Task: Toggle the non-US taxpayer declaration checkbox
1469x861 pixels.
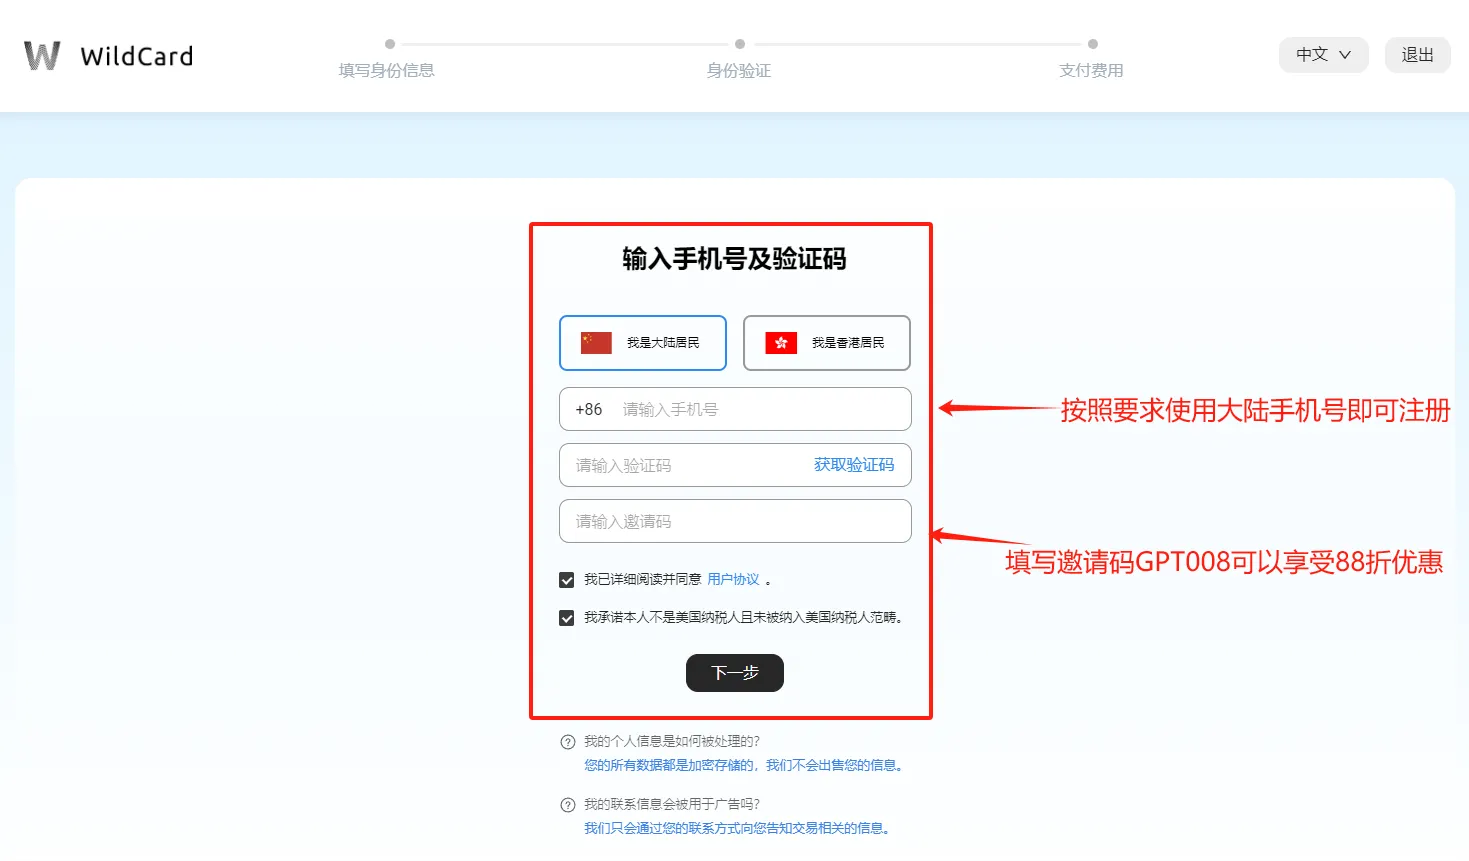Action: pos(567,618)
